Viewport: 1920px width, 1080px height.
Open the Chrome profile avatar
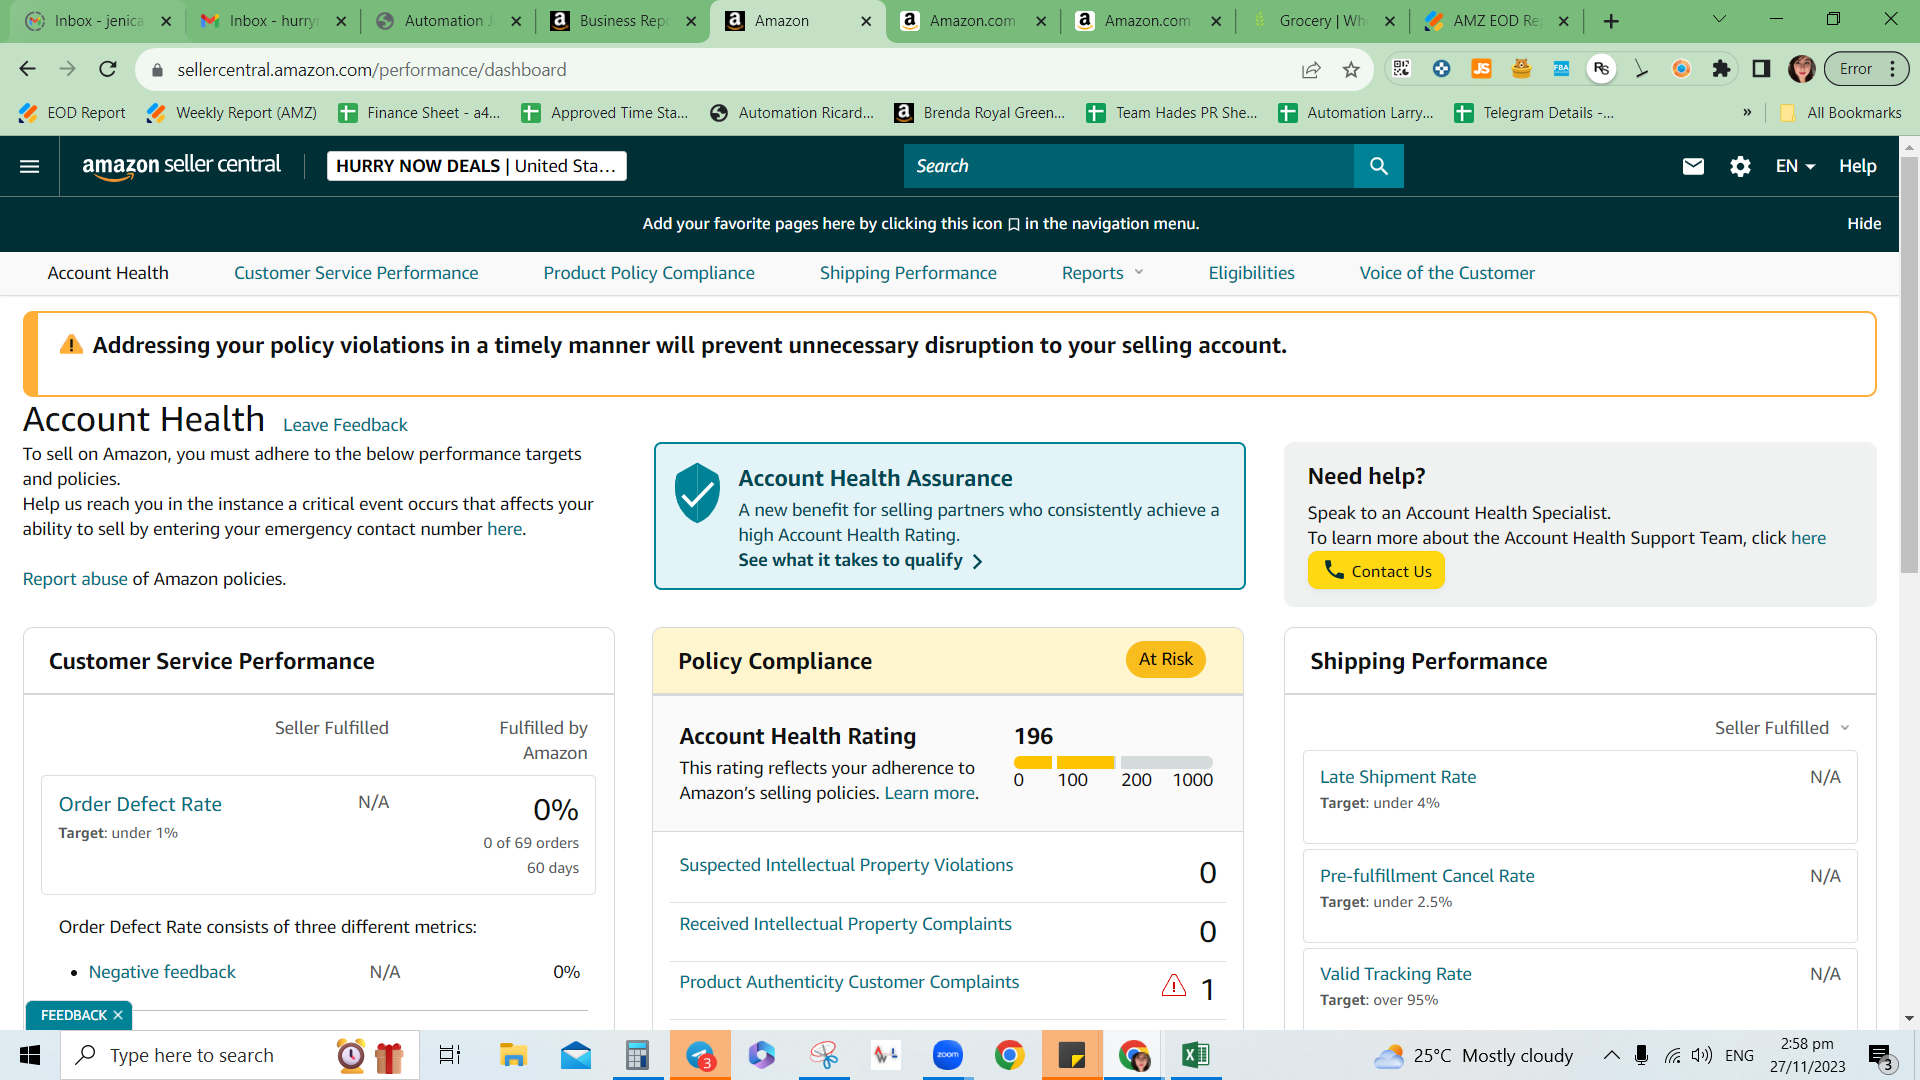click(x=1802, y=69)
